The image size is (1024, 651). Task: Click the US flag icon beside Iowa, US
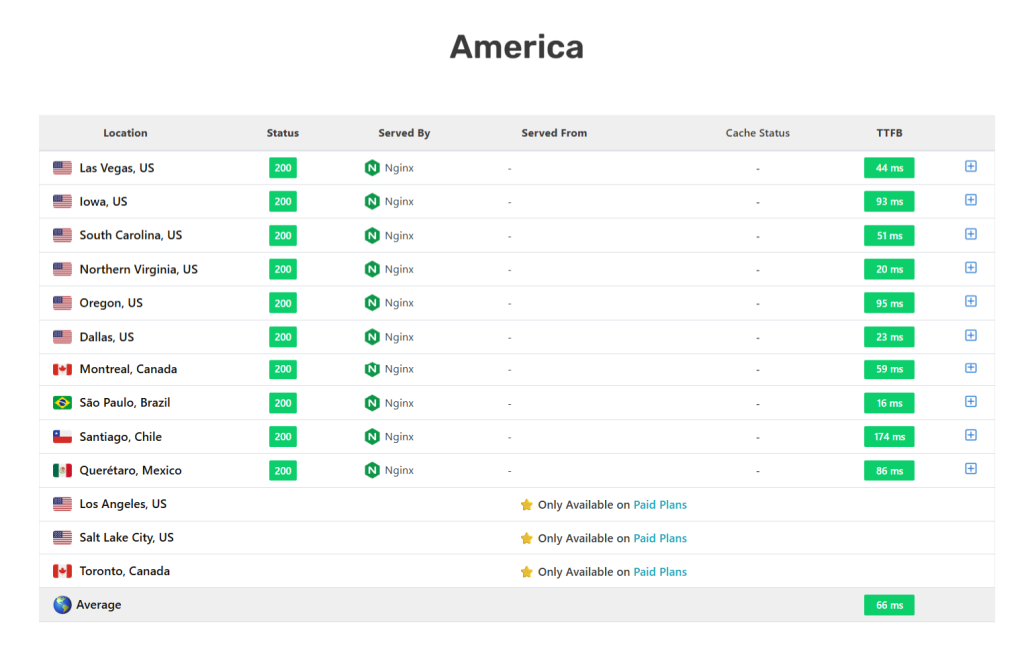62,201
